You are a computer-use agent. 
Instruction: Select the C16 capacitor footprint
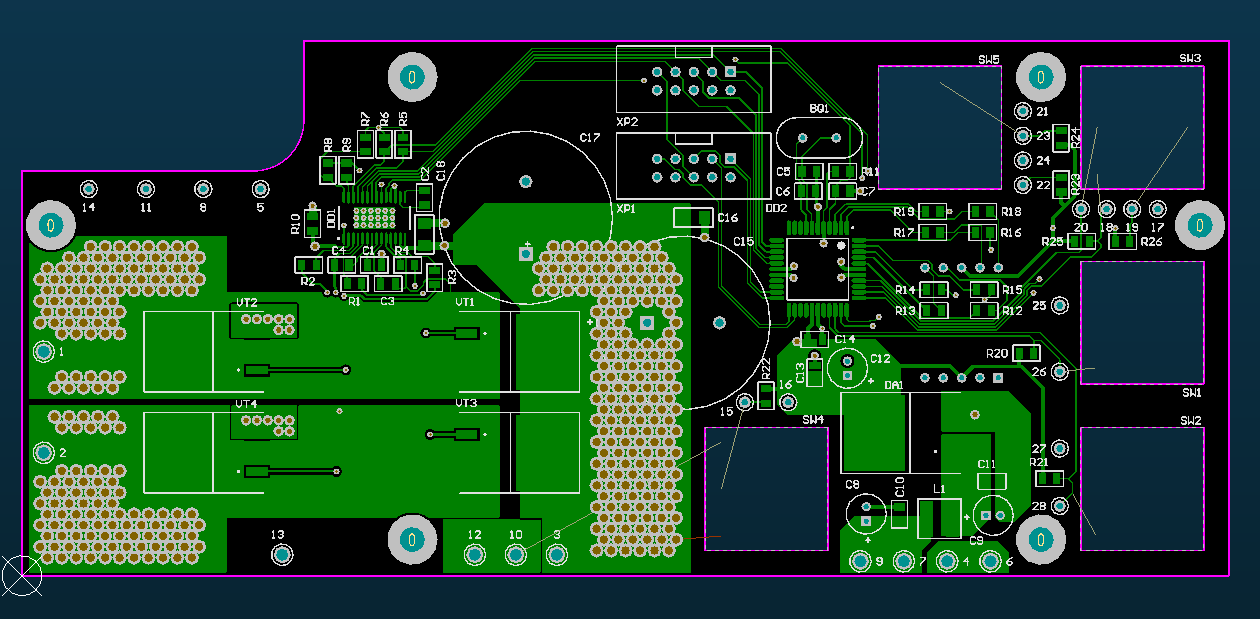click(x=694, y=217)
